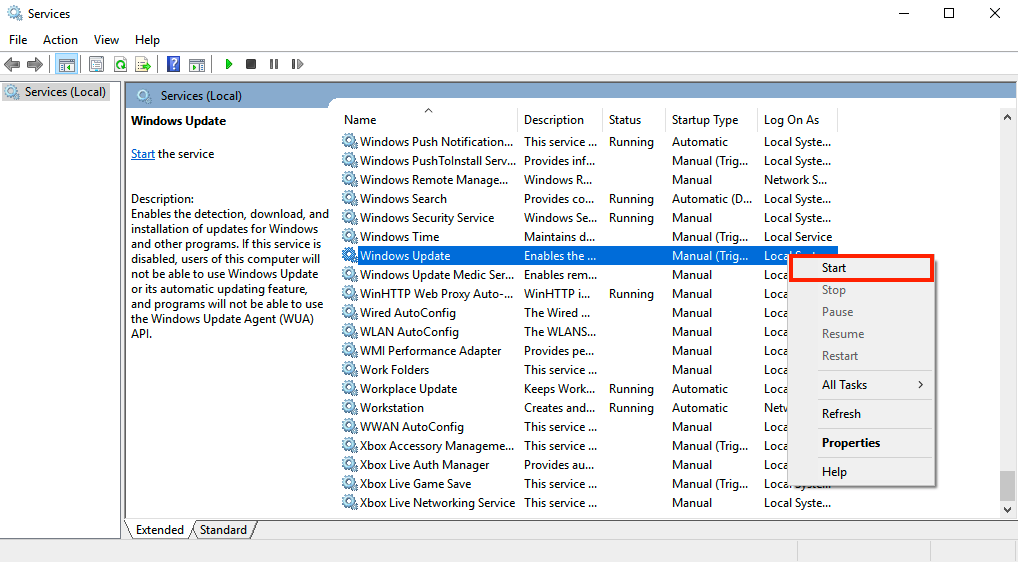Click the Start the service link

tap(143, 154)
